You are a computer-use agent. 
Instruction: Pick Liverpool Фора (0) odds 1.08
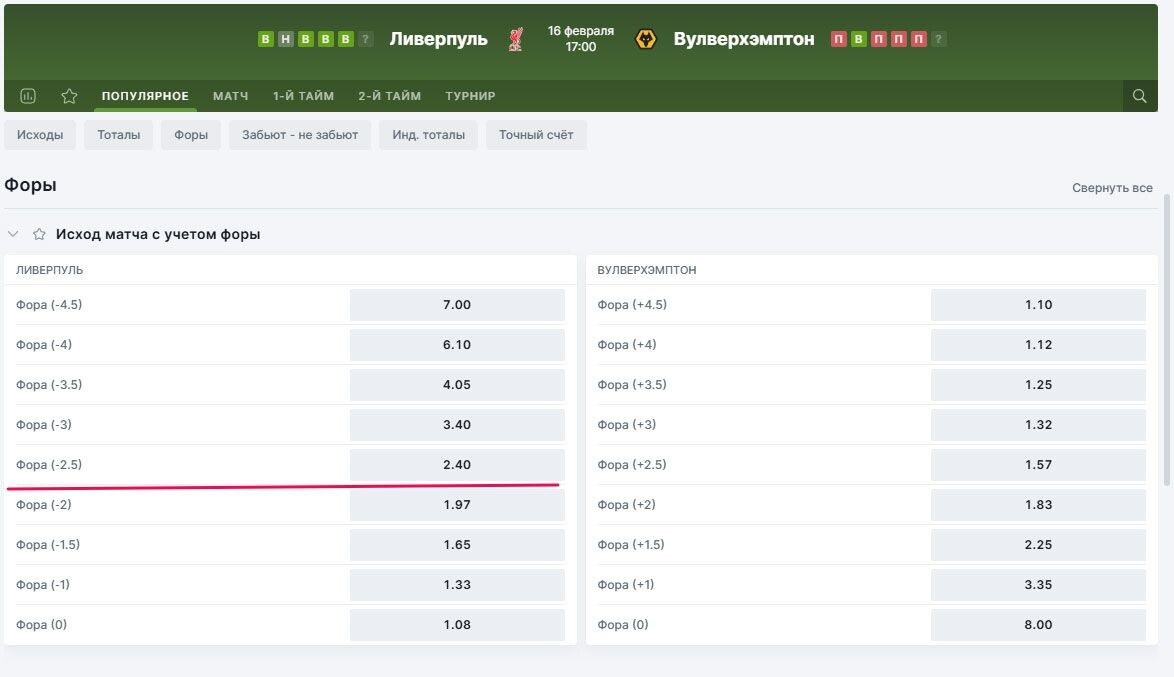[x=457, y=625]
